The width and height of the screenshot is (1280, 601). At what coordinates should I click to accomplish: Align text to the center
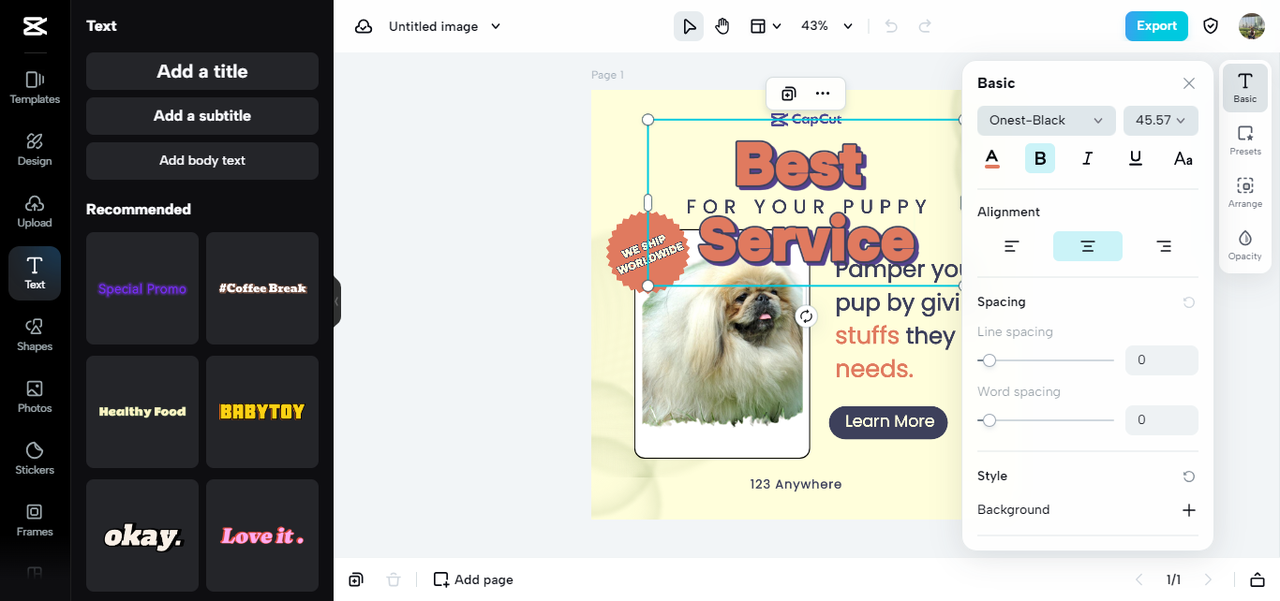pyautogui.click(x=1088, y=246)
